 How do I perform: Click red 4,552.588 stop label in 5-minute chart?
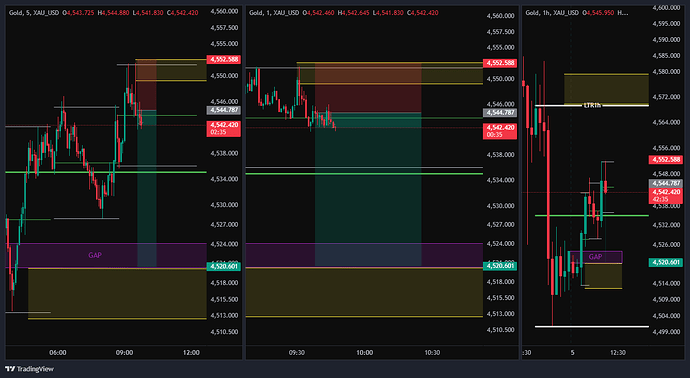coord(224,59)
